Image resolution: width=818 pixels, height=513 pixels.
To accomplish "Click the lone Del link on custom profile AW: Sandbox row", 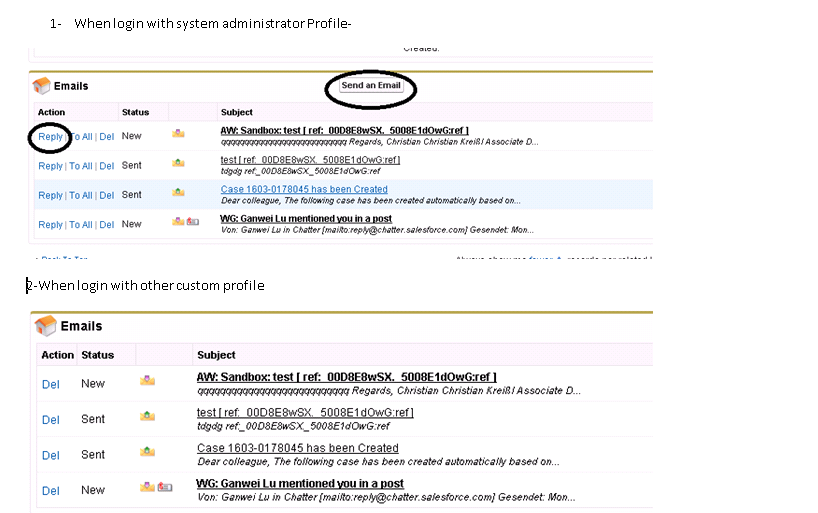I will [x=51, y=384].
